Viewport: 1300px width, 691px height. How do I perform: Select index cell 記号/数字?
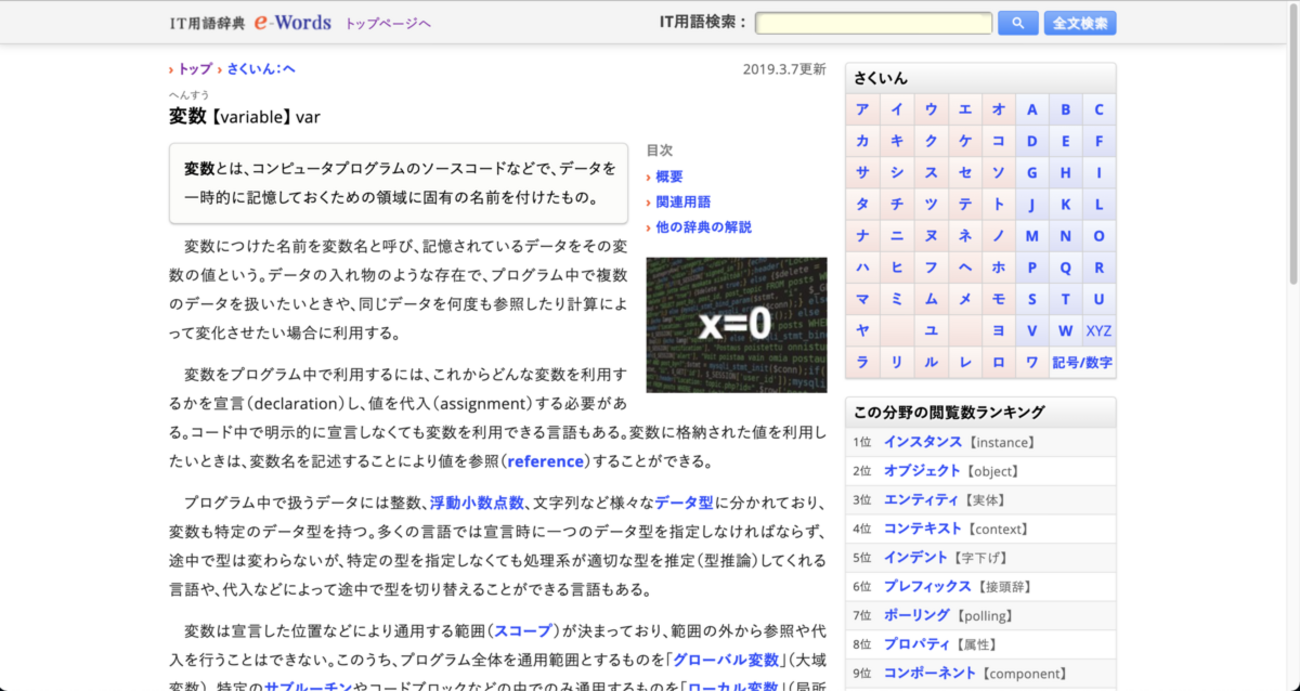coord(1082,362)
